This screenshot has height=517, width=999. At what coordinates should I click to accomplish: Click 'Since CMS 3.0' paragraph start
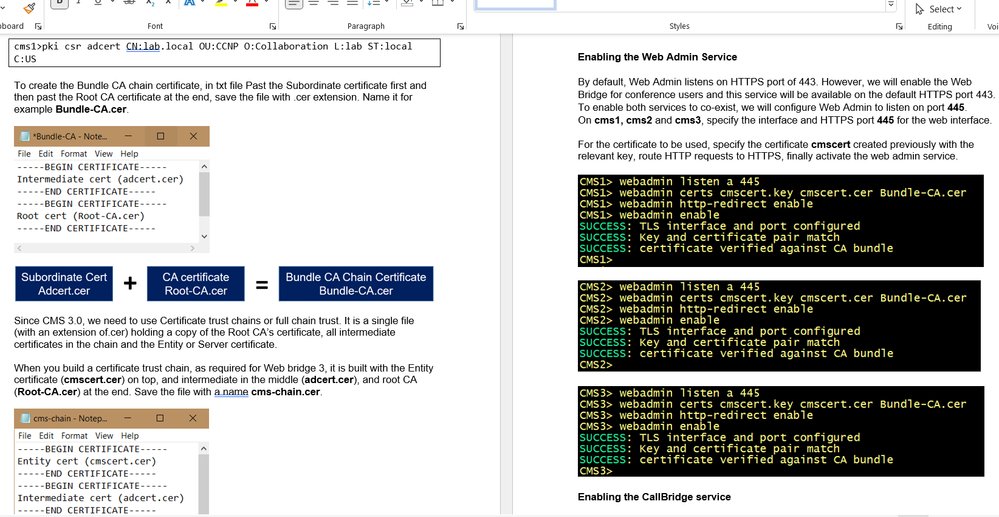[x=43, y=321]
